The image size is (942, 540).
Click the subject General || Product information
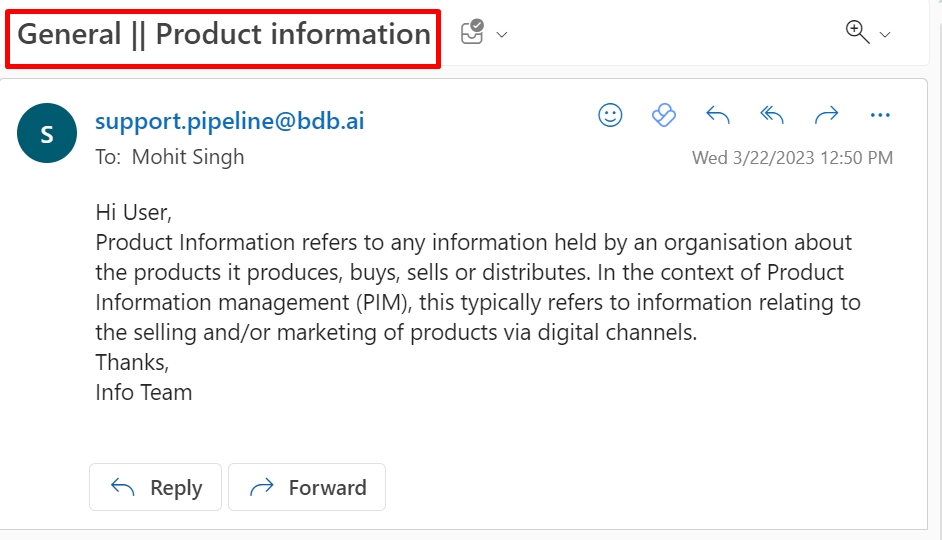tap(224, 35)
